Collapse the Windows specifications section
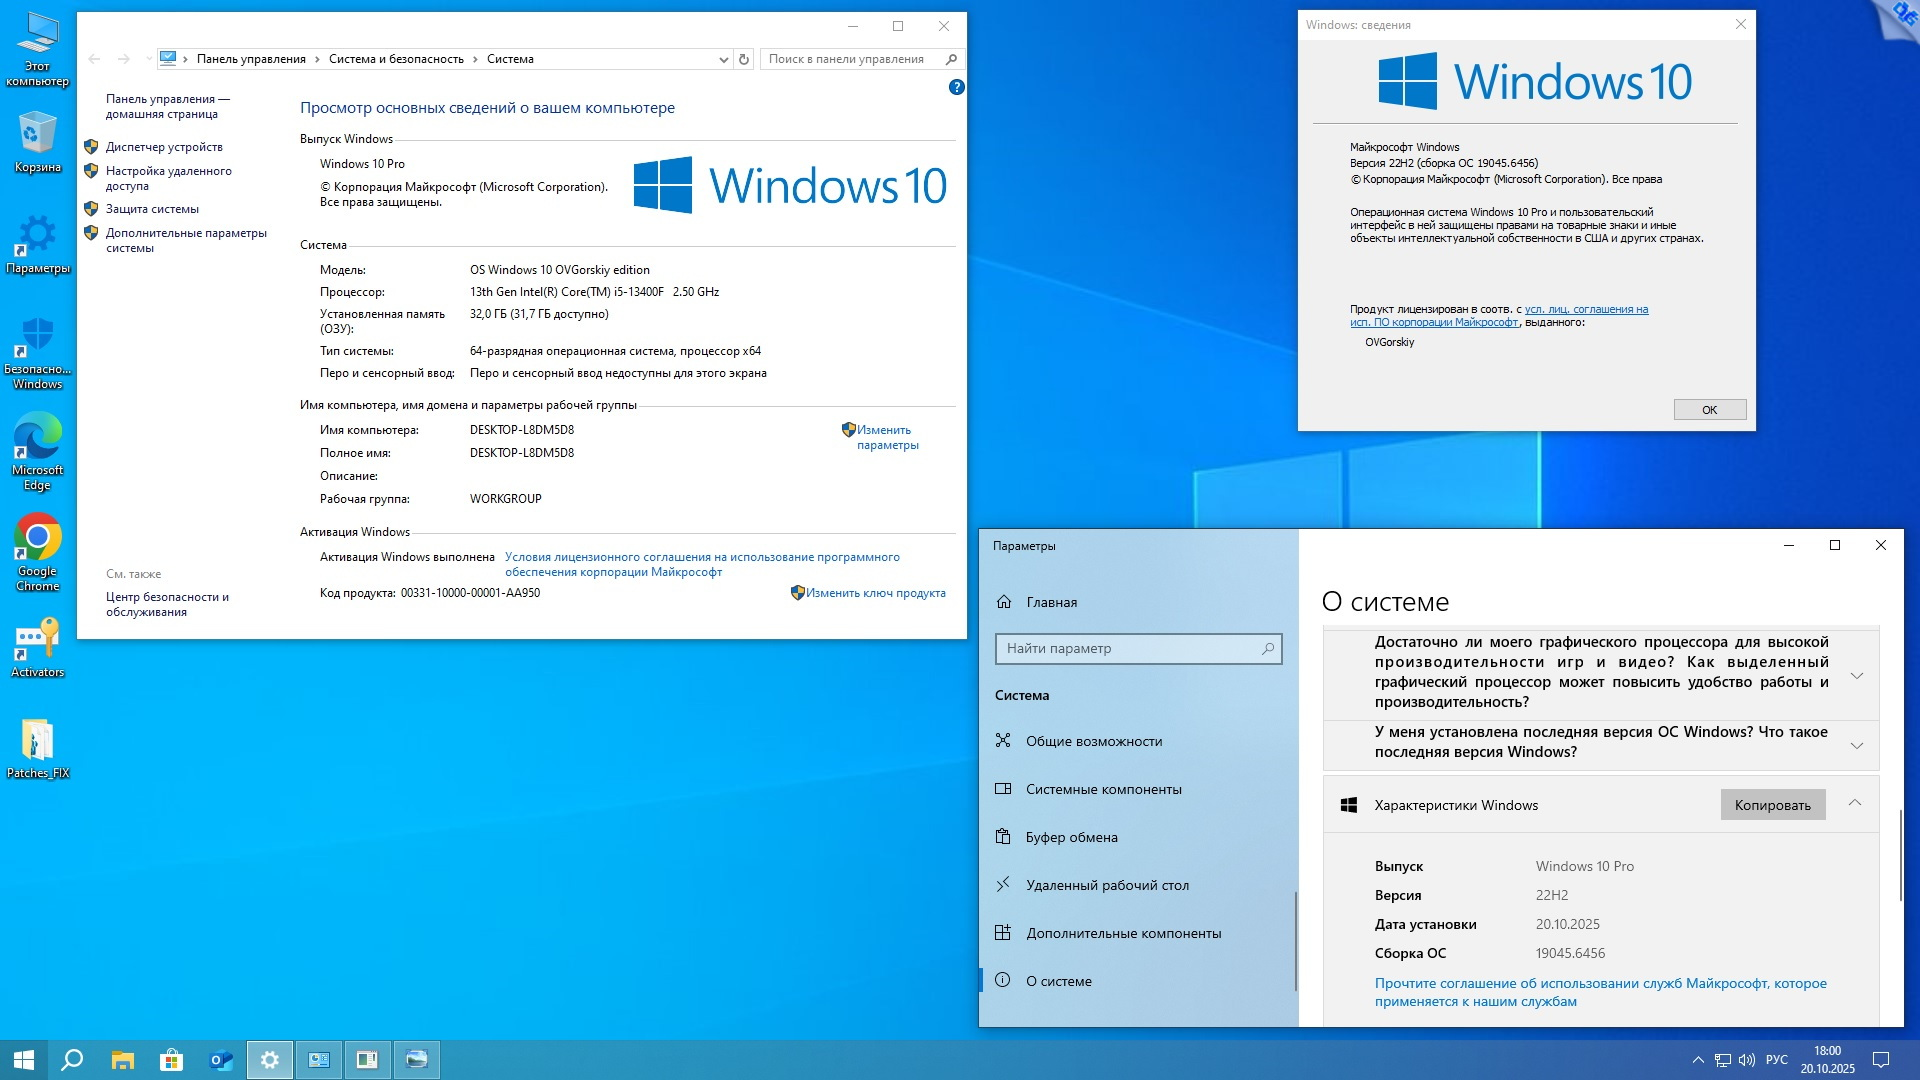The image size is (1920, 1080). point(1854,804)
